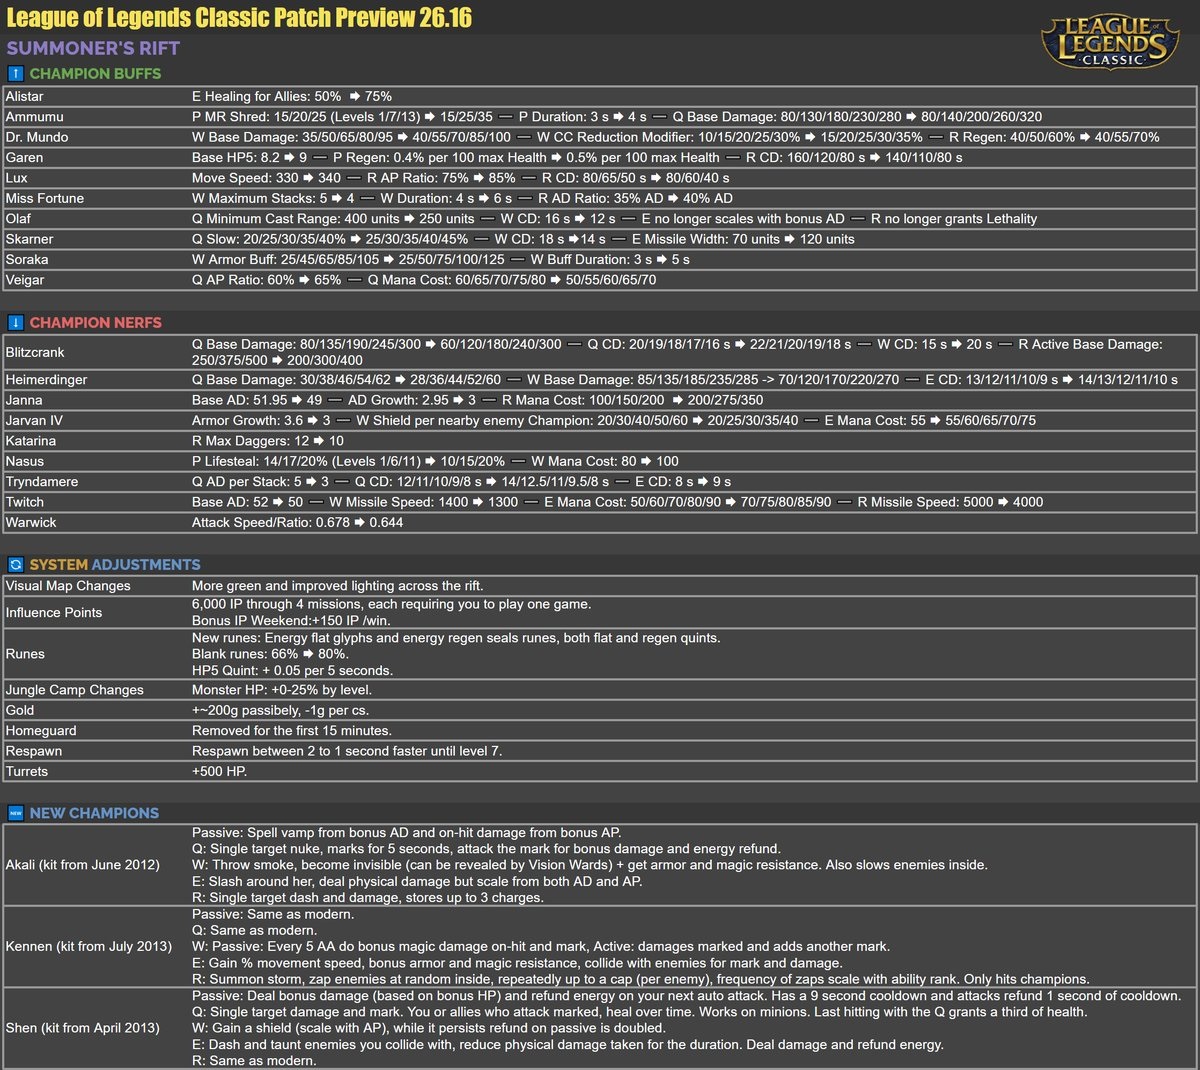Click the CHAMPION BUFFS section heading
The image size is (1200, 1070).
click(95, 73)
